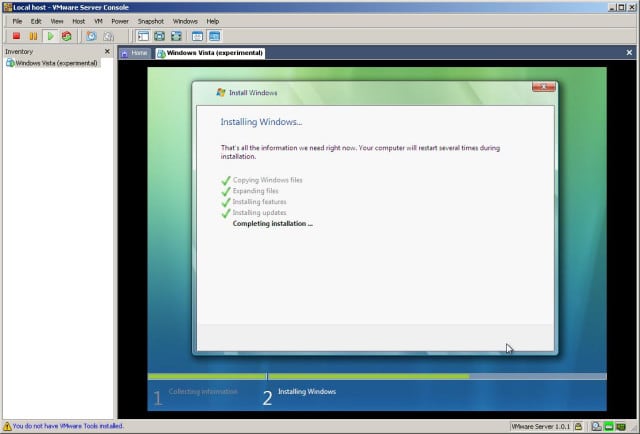Close the current VM tab with the X

pos(629,53)
